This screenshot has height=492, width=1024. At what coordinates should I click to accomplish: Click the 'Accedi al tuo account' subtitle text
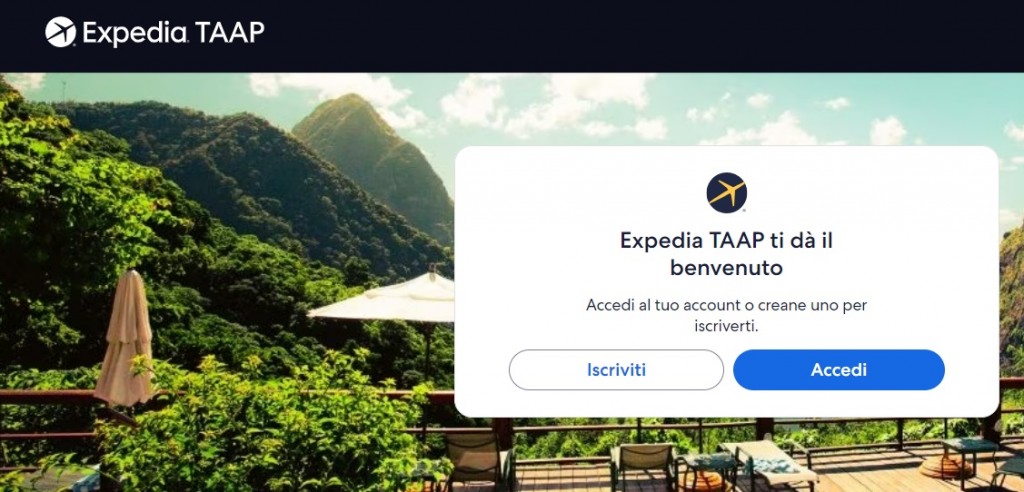(x=726, y=316)
